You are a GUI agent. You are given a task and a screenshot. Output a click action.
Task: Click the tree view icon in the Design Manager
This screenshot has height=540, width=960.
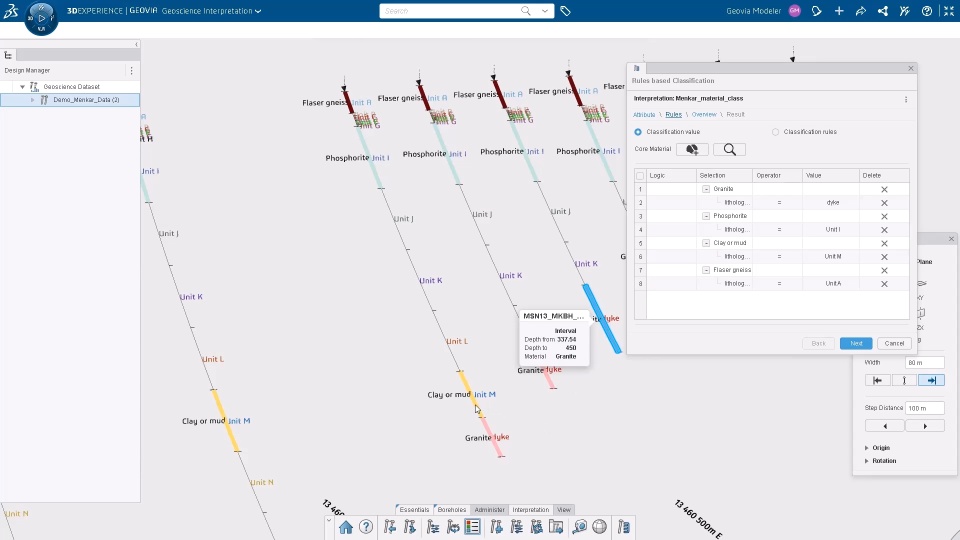click(9, 55)
